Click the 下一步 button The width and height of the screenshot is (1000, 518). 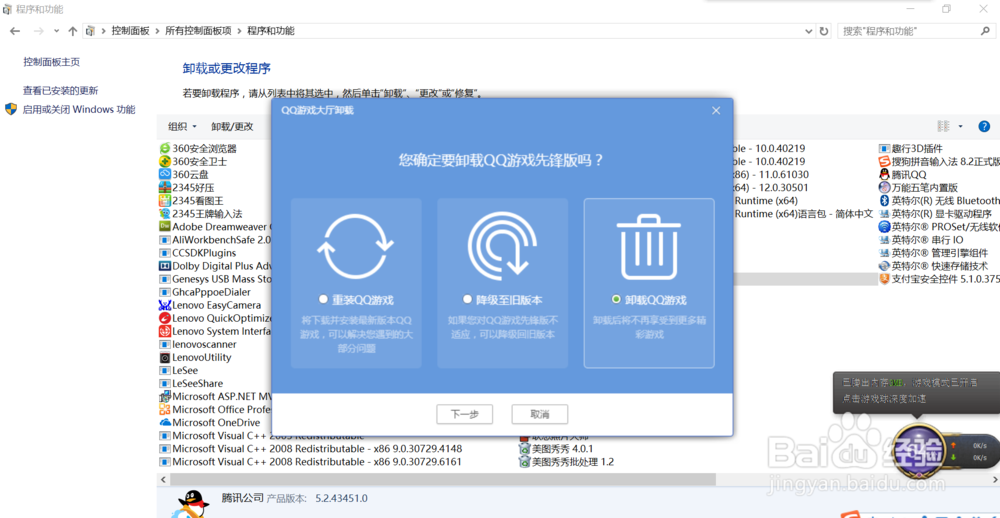point(464,414)
